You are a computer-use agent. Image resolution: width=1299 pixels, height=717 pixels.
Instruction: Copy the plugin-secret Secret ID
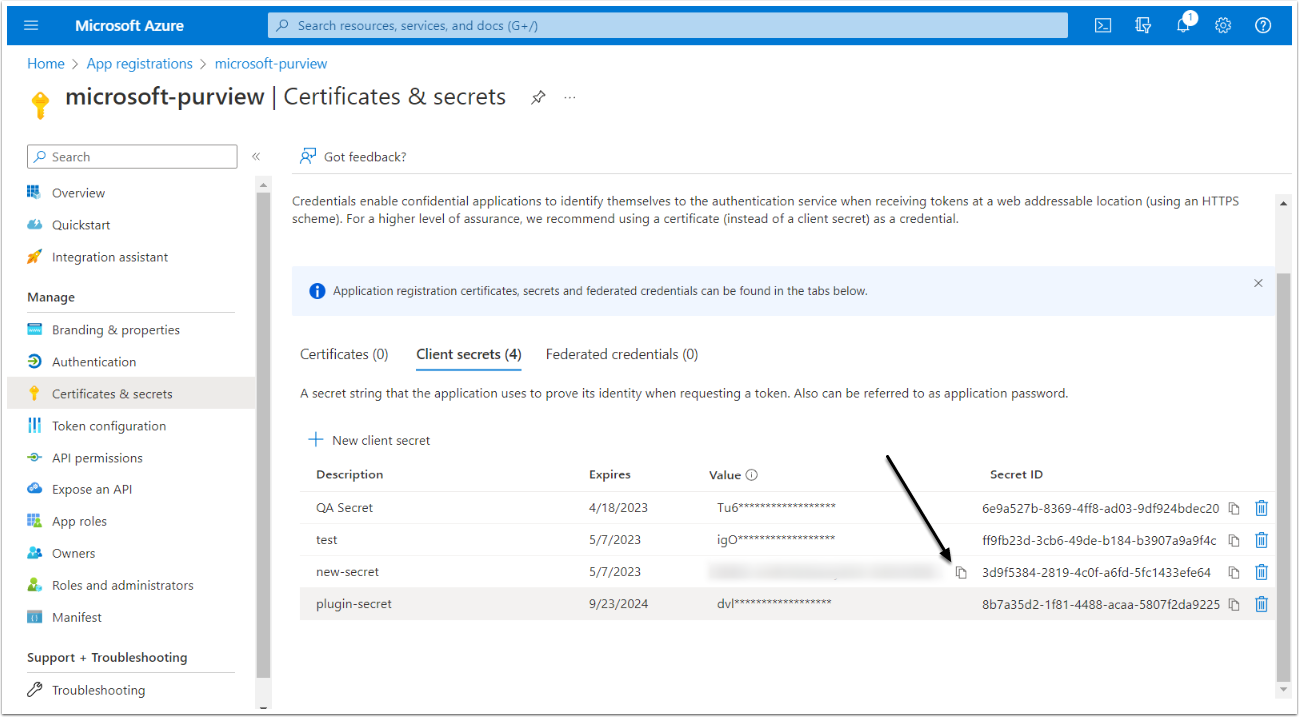click(1234, 604)
